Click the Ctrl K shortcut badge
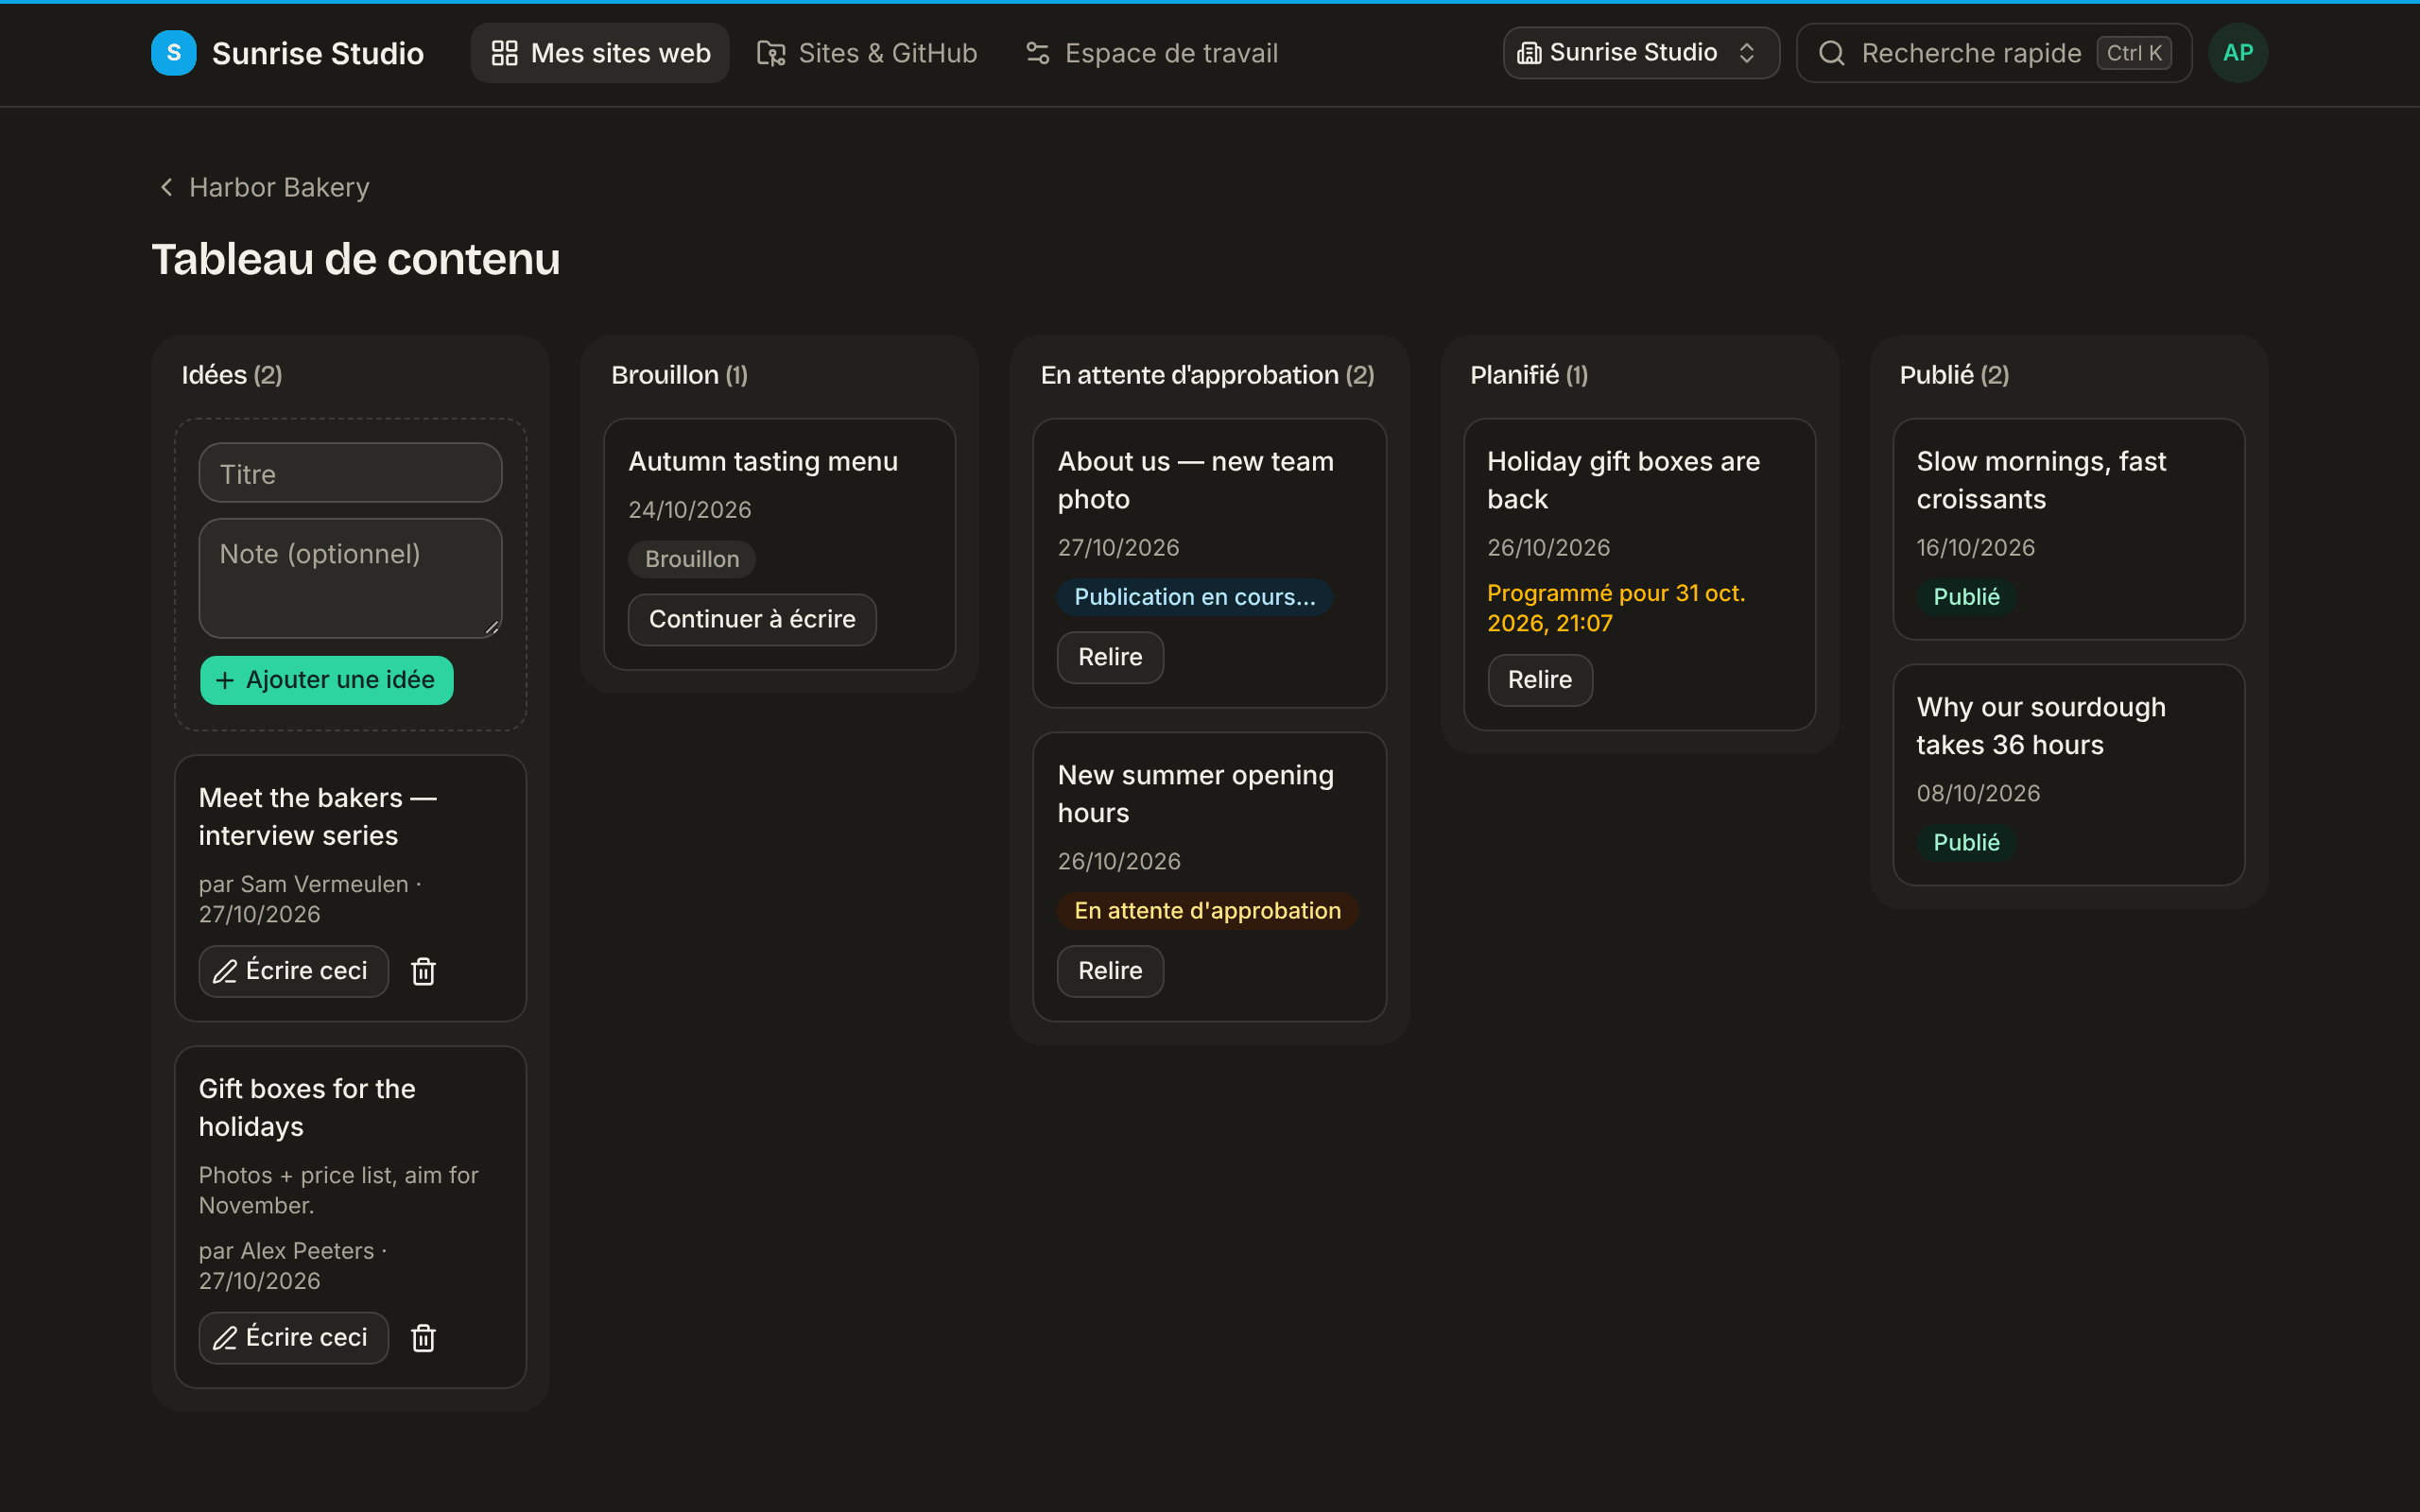The height and width of the screenshot is (1512, 2420). click(2133, 53)
